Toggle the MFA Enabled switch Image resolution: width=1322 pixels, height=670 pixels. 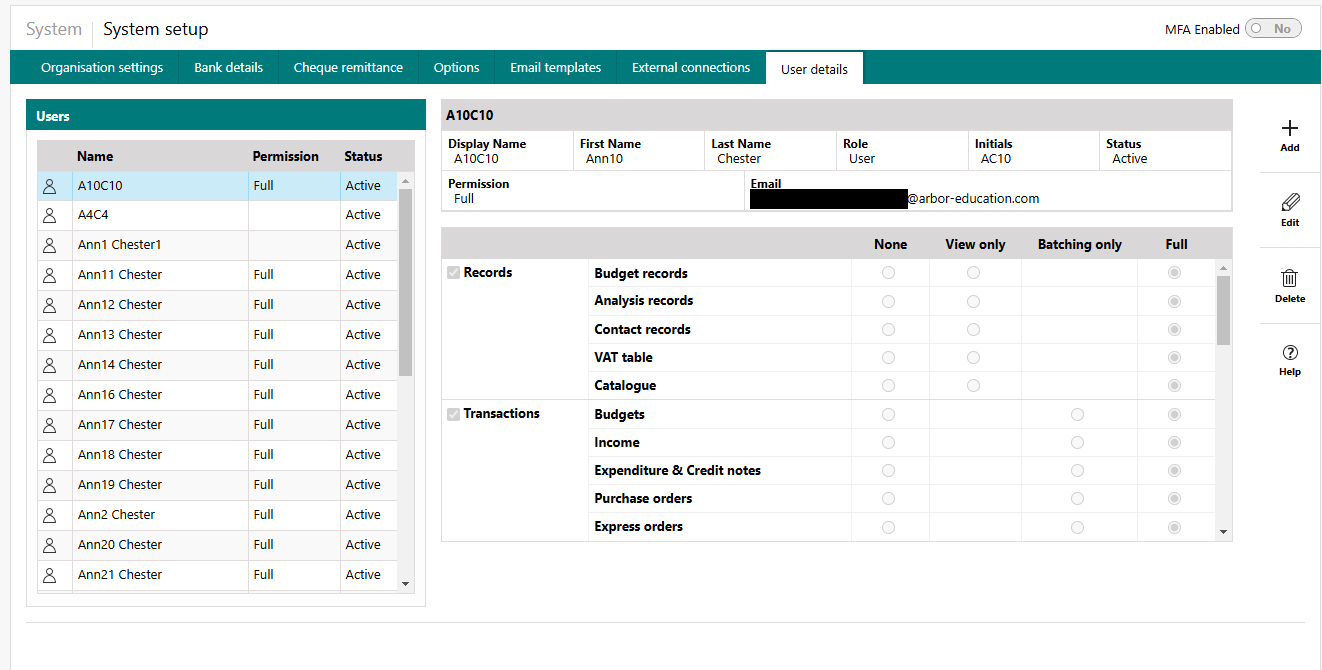pyautogui.click(x=1272, y=29)
